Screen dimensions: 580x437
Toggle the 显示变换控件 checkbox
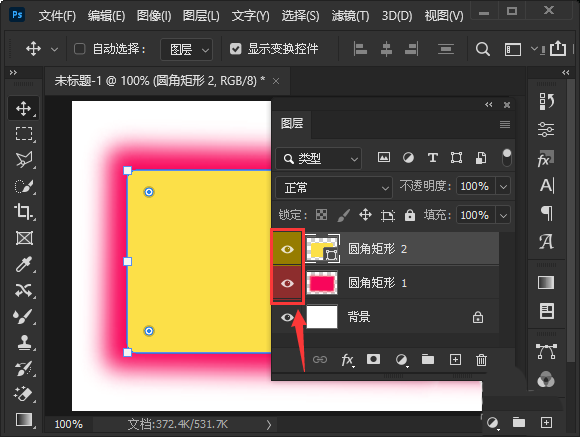[x=236, y=49]
